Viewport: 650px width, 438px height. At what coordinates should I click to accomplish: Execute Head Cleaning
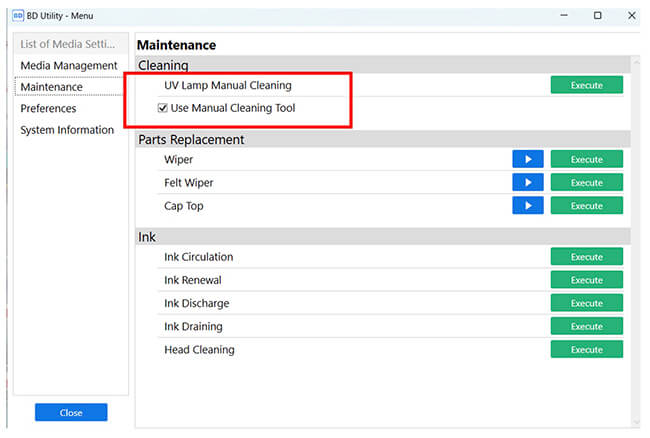586,350
